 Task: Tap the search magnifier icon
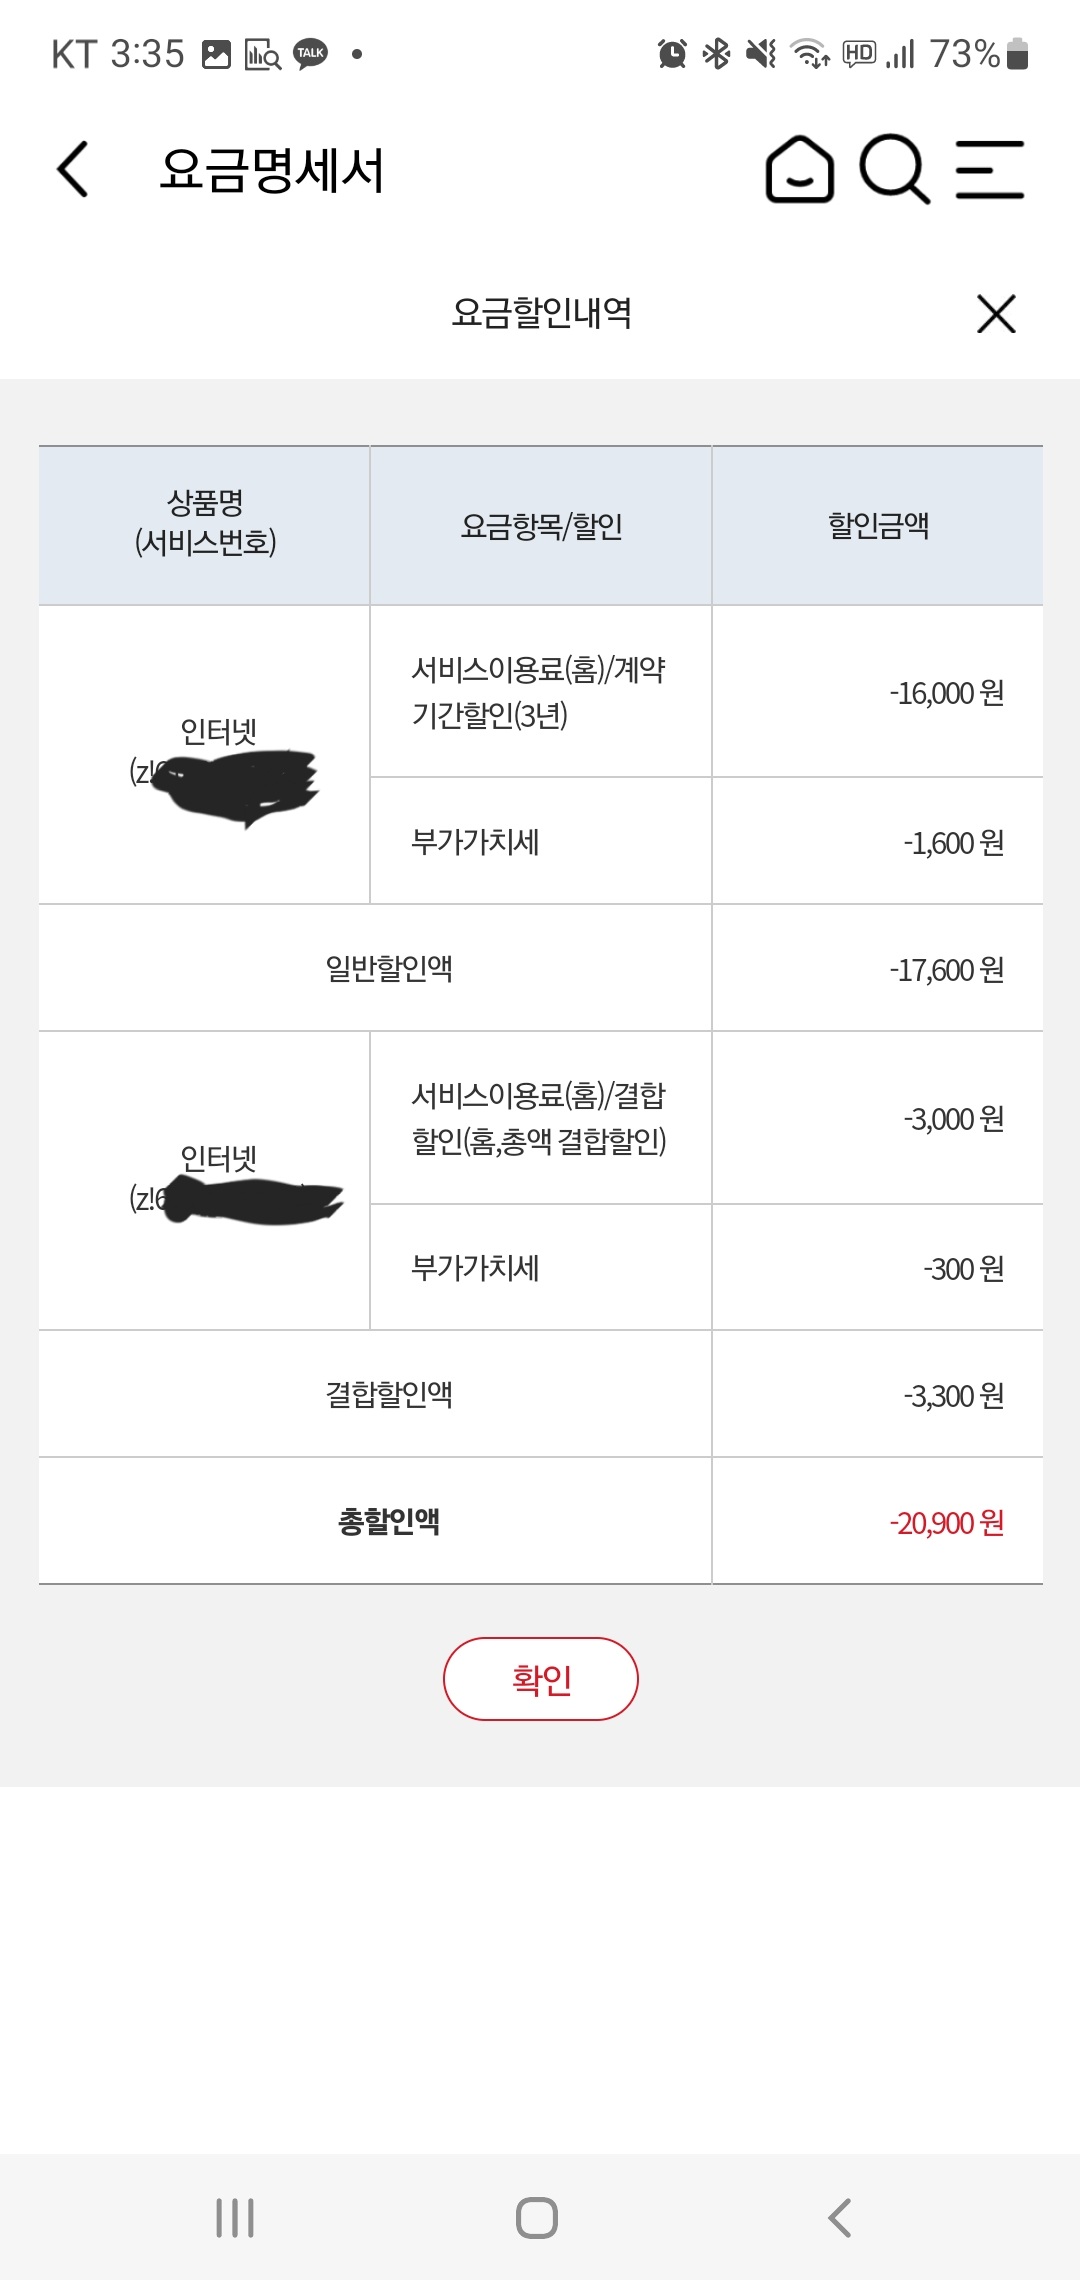coord(894,169)
